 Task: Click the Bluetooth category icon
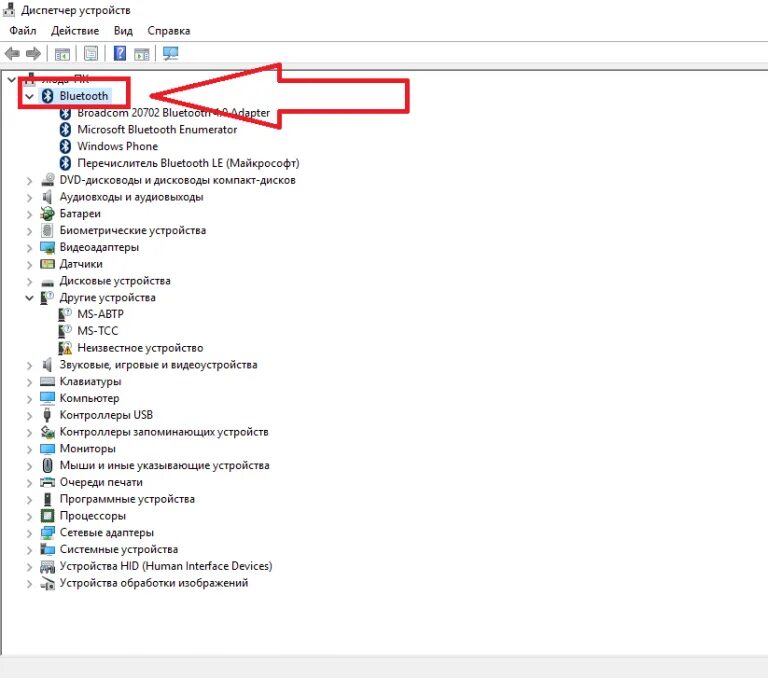pos(48,96)
